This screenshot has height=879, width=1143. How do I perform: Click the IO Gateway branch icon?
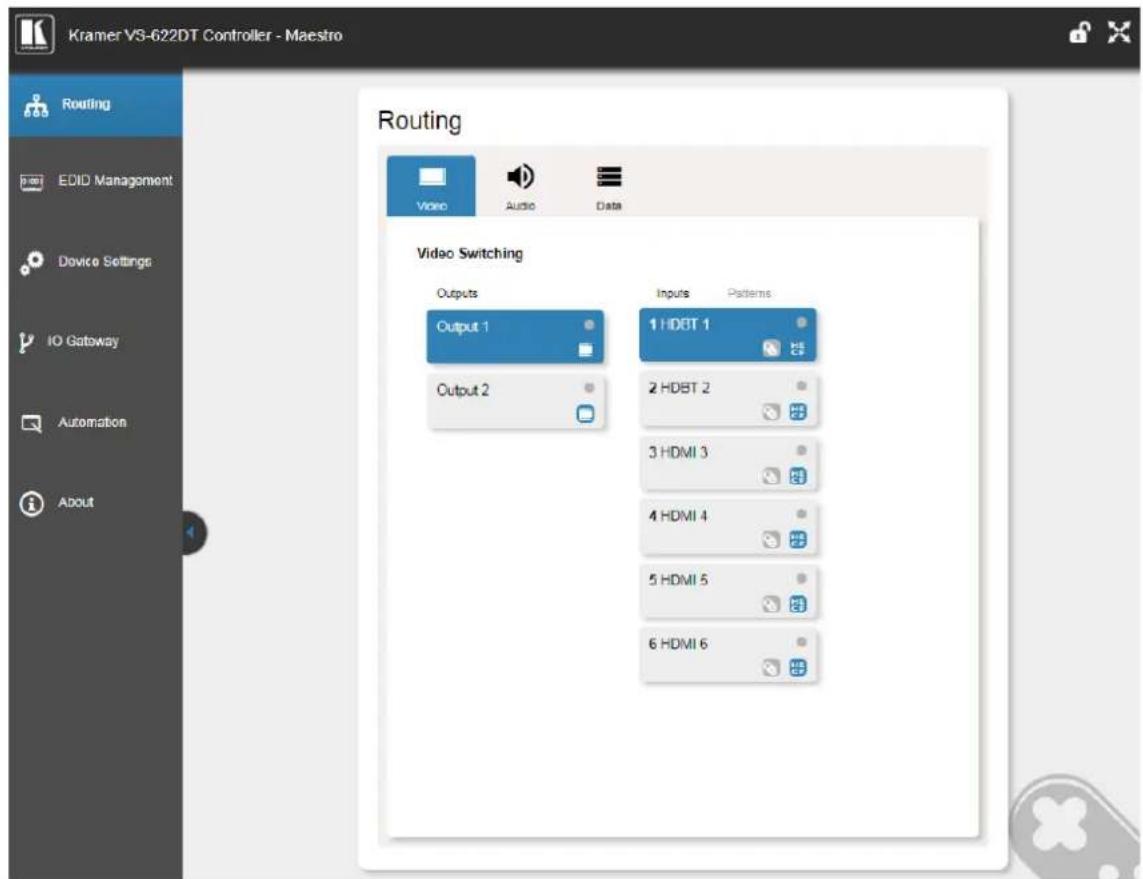(x=26, y=342)
